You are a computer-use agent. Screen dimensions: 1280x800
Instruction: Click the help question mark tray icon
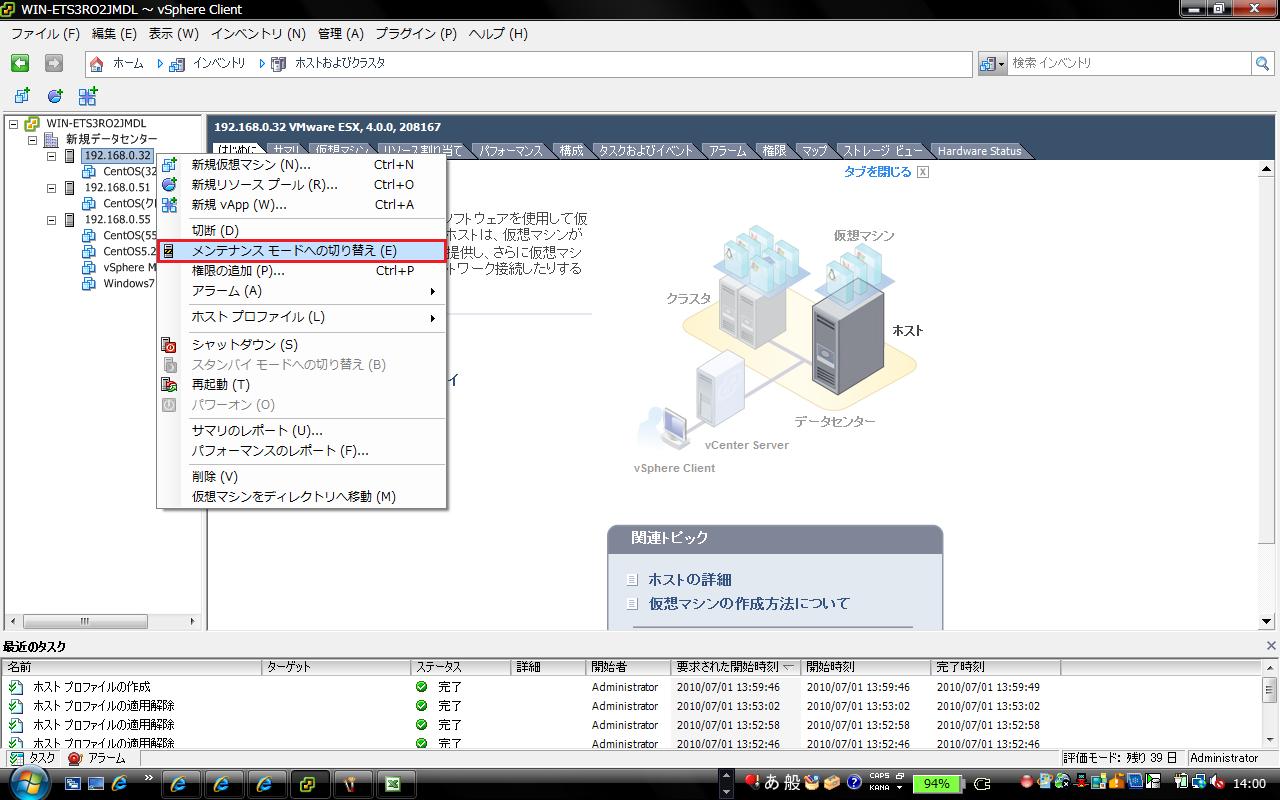[854, 783]
